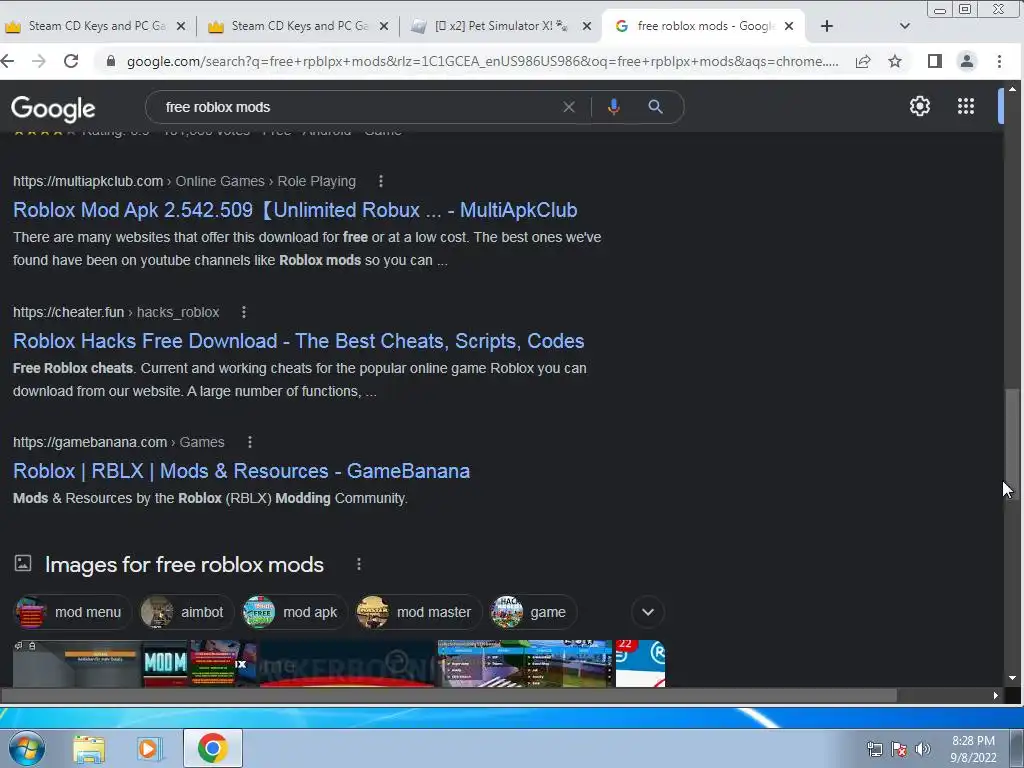The image size is (1024, 768).
Task: Click the browser forward arrow
Action: [x=39, y=61]
